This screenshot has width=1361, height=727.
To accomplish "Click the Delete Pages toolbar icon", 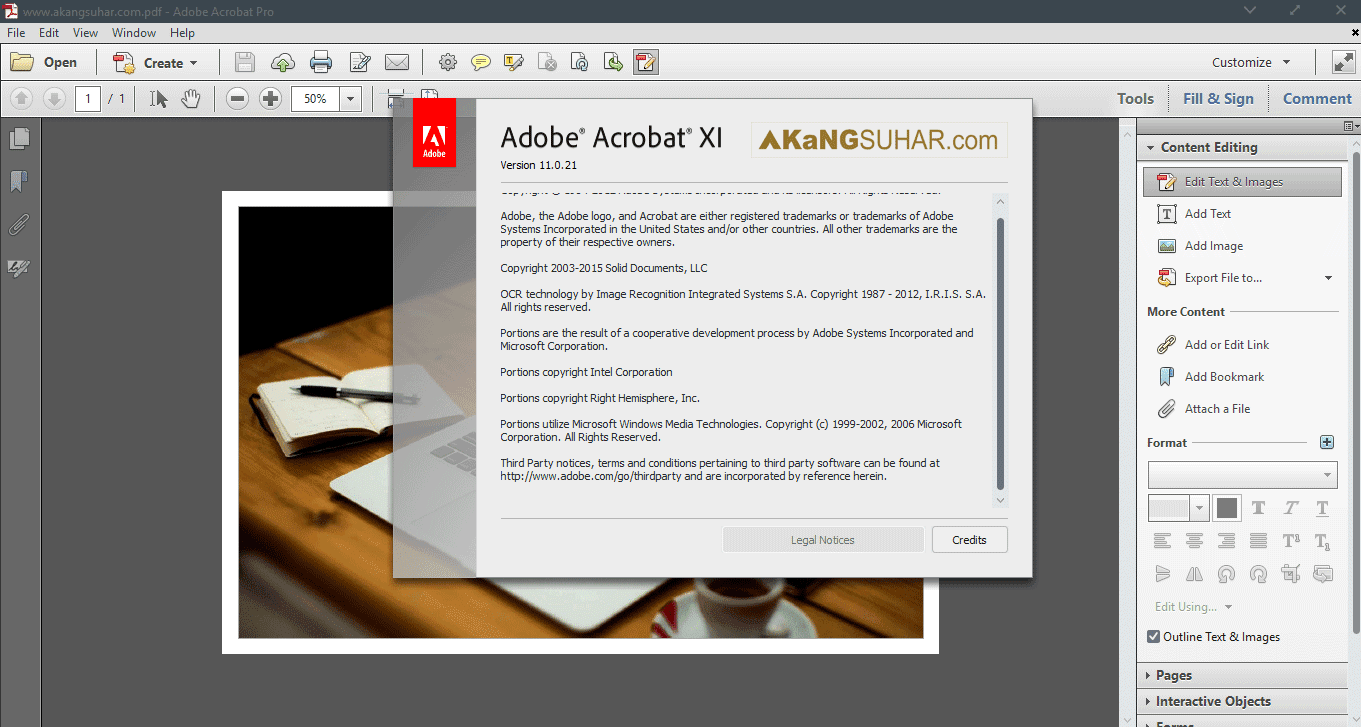I will click(547, 62).
